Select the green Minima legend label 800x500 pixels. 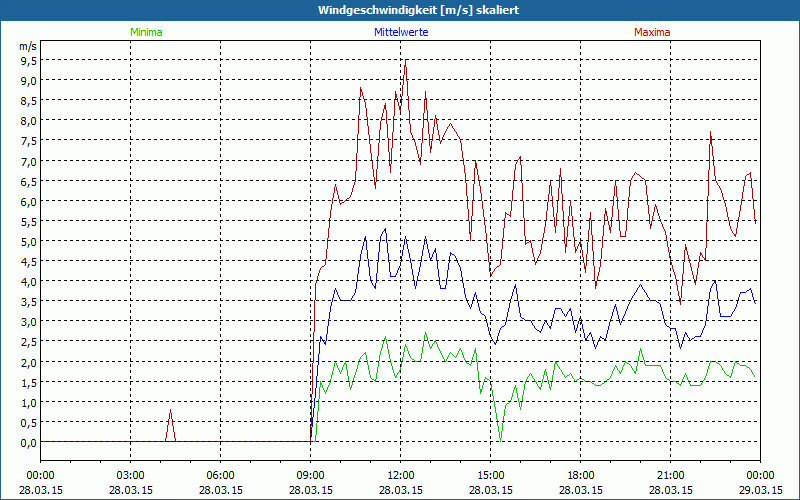click(x=146, y=32)
